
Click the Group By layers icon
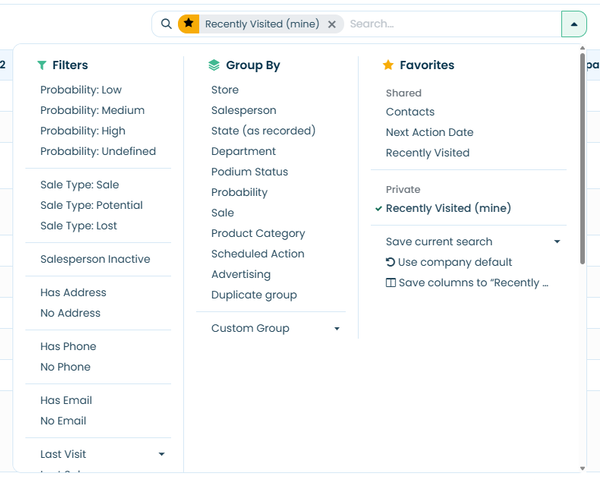(x=214, y=65)
